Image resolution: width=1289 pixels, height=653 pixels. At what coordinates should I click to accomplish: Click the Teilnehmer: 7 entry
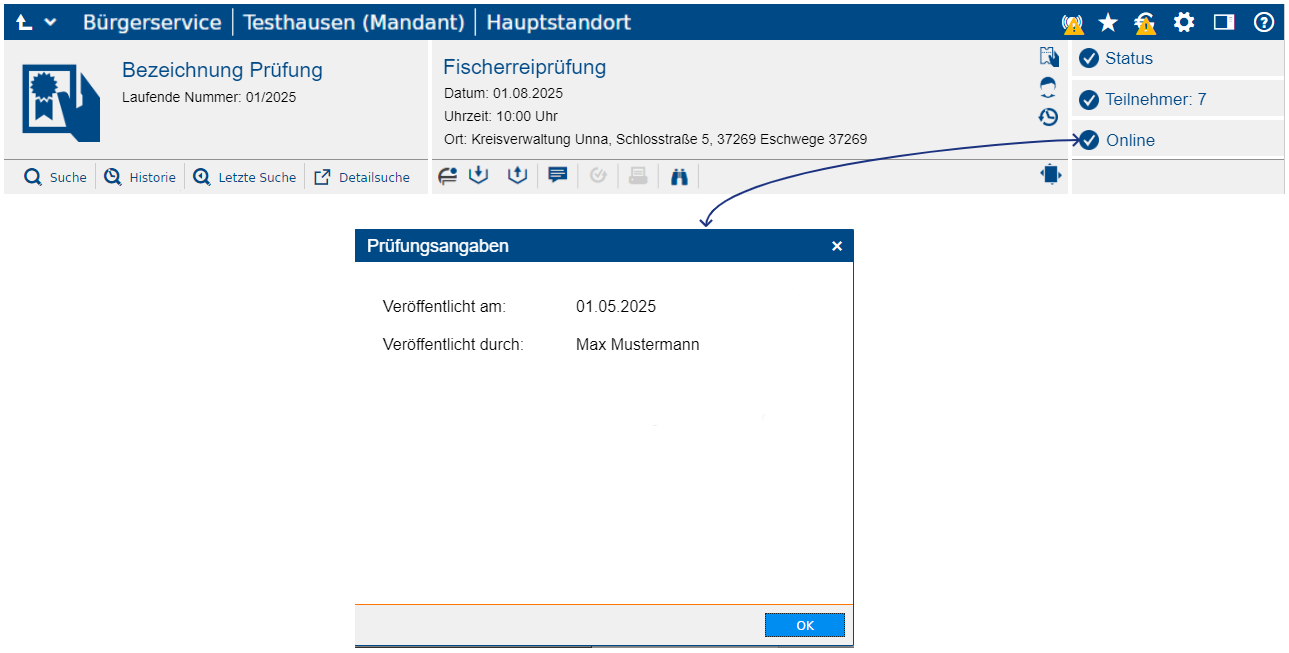pyautogui.click(x=1155, y=99)
